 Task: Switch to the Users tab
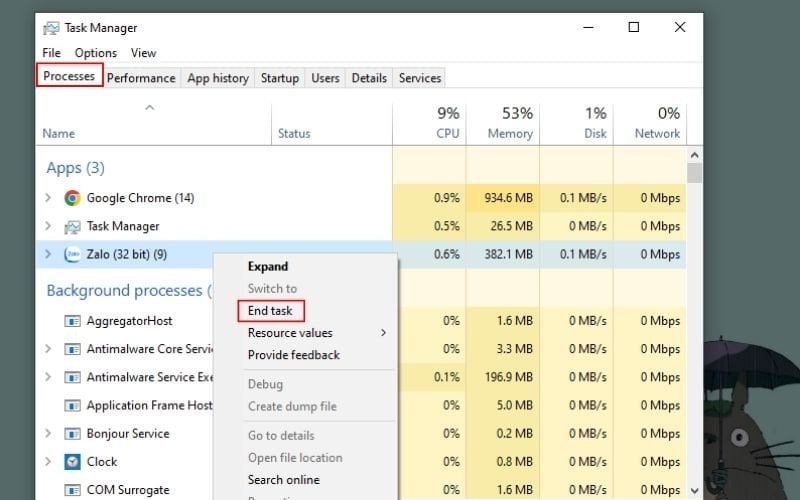point(326,78)
